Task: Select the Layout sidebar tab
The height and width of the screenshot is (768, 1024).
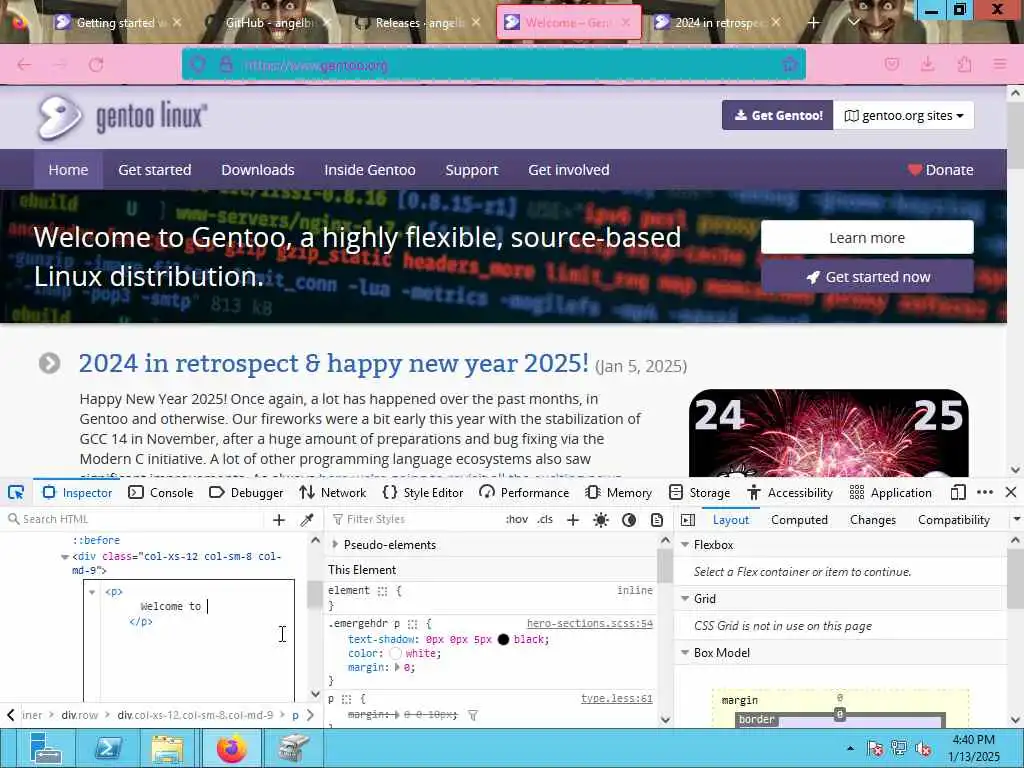Action: pos(731,520)
